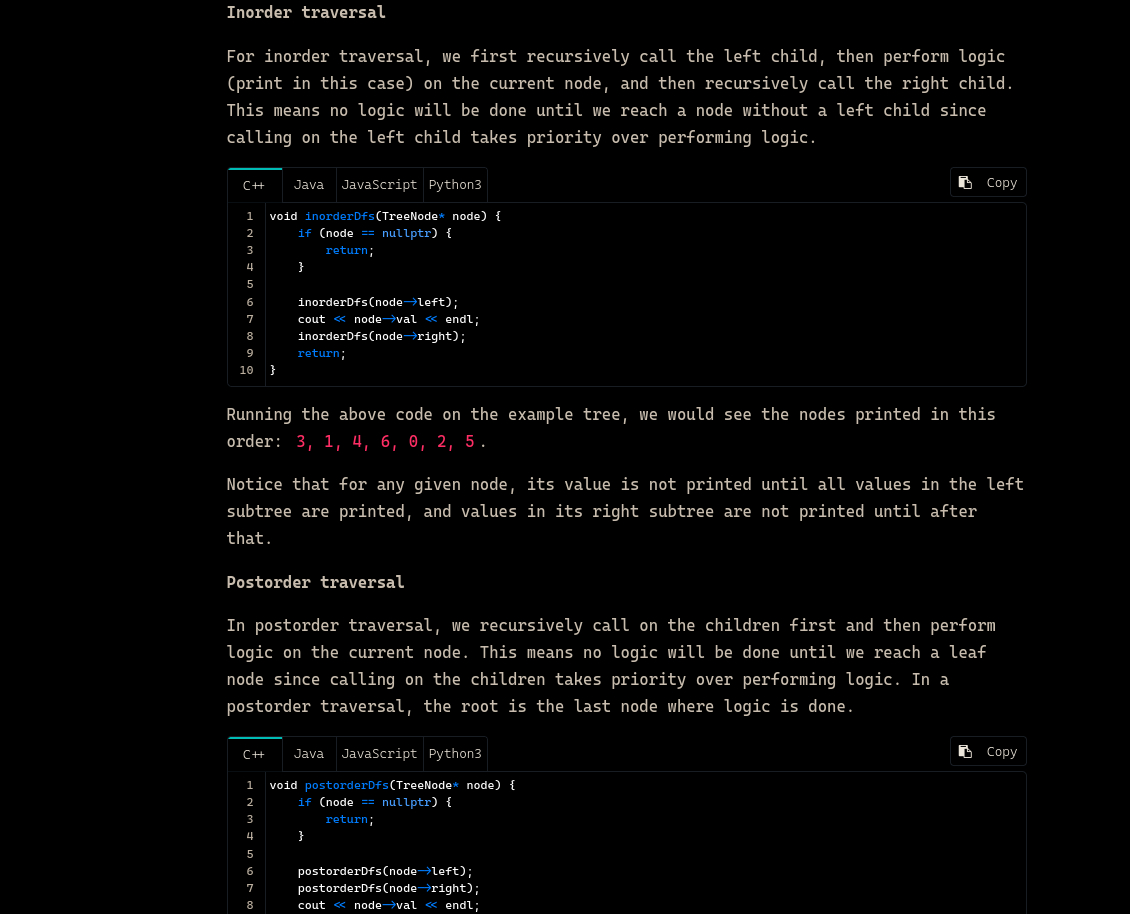1130x914 pixels.
Task: Click the Inorder traversal heading
Action: (x=305, y=13)
